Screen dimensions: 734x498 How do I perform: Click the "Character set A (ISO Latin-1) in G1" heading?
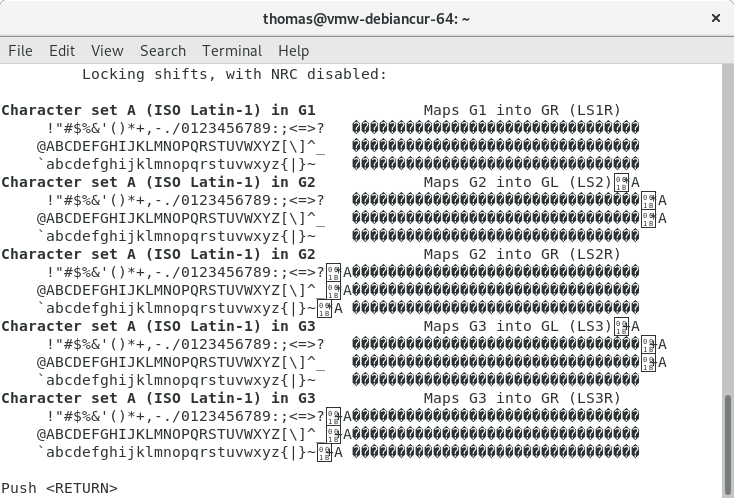pyautogui.click(x=158, y=110)
